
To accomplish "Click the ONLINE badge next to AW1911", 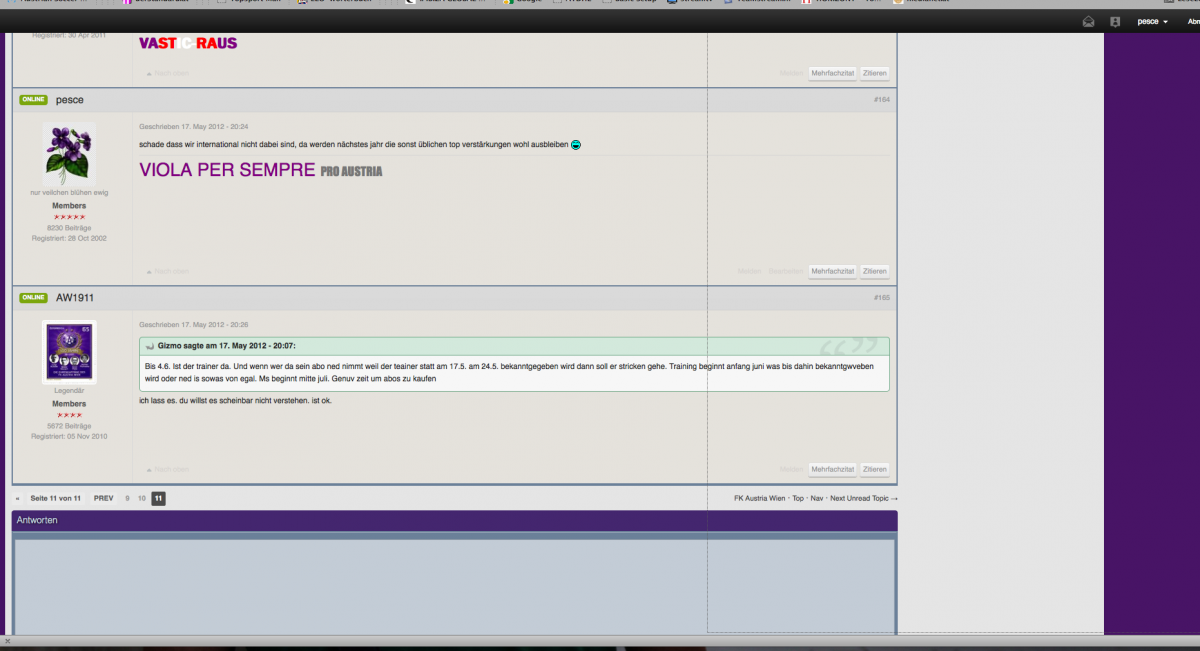I will point(33,298).
